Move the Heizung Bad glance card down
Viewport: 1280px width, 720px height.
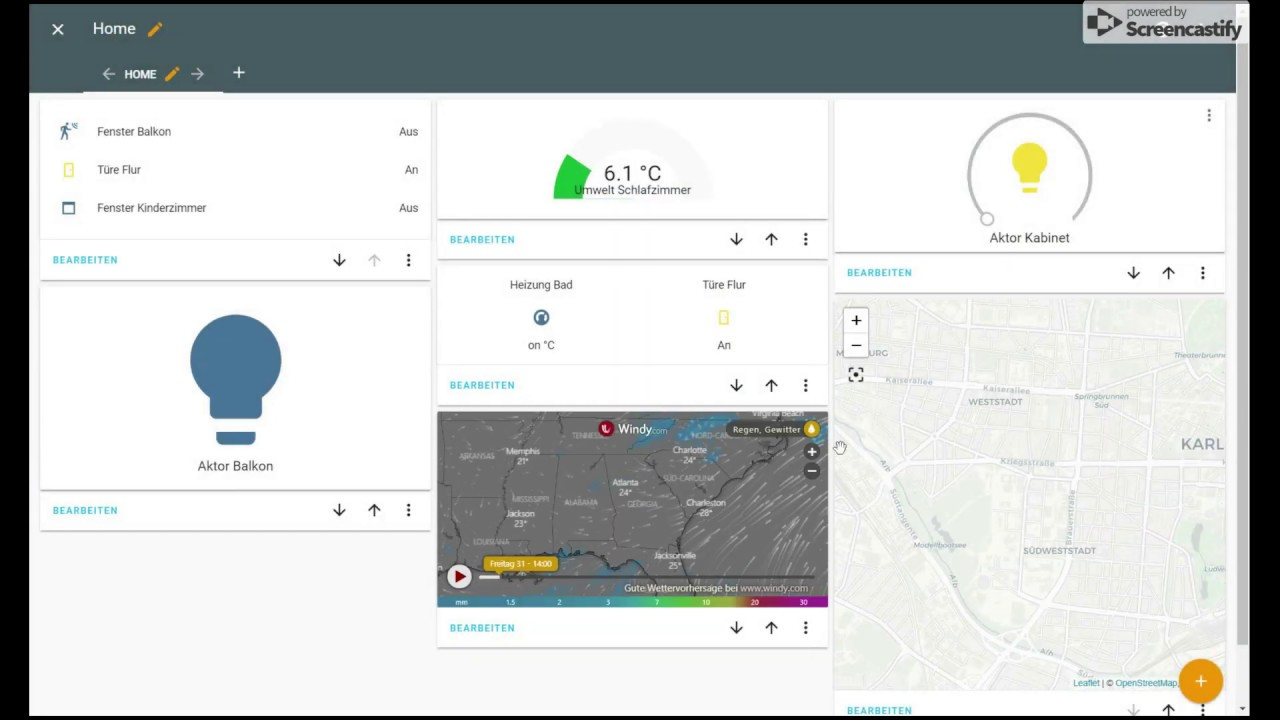[736, 385]
